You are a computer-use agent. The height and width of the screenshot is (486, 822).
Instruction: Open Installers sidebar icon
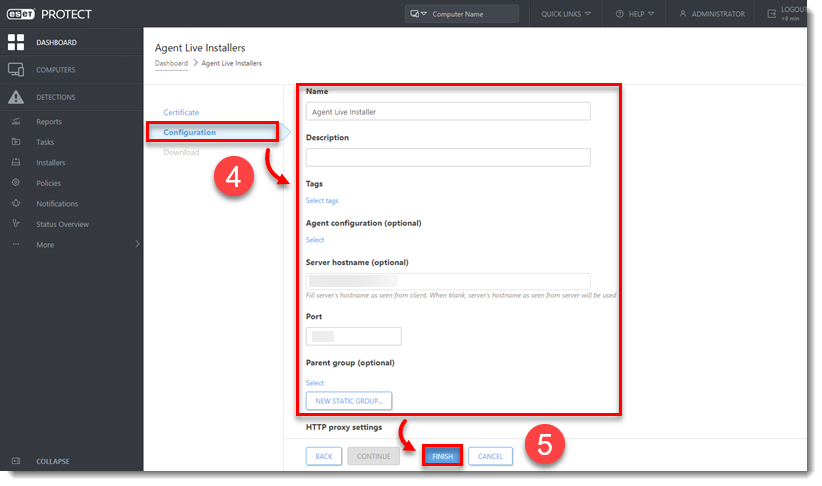[x=15, y=163]
